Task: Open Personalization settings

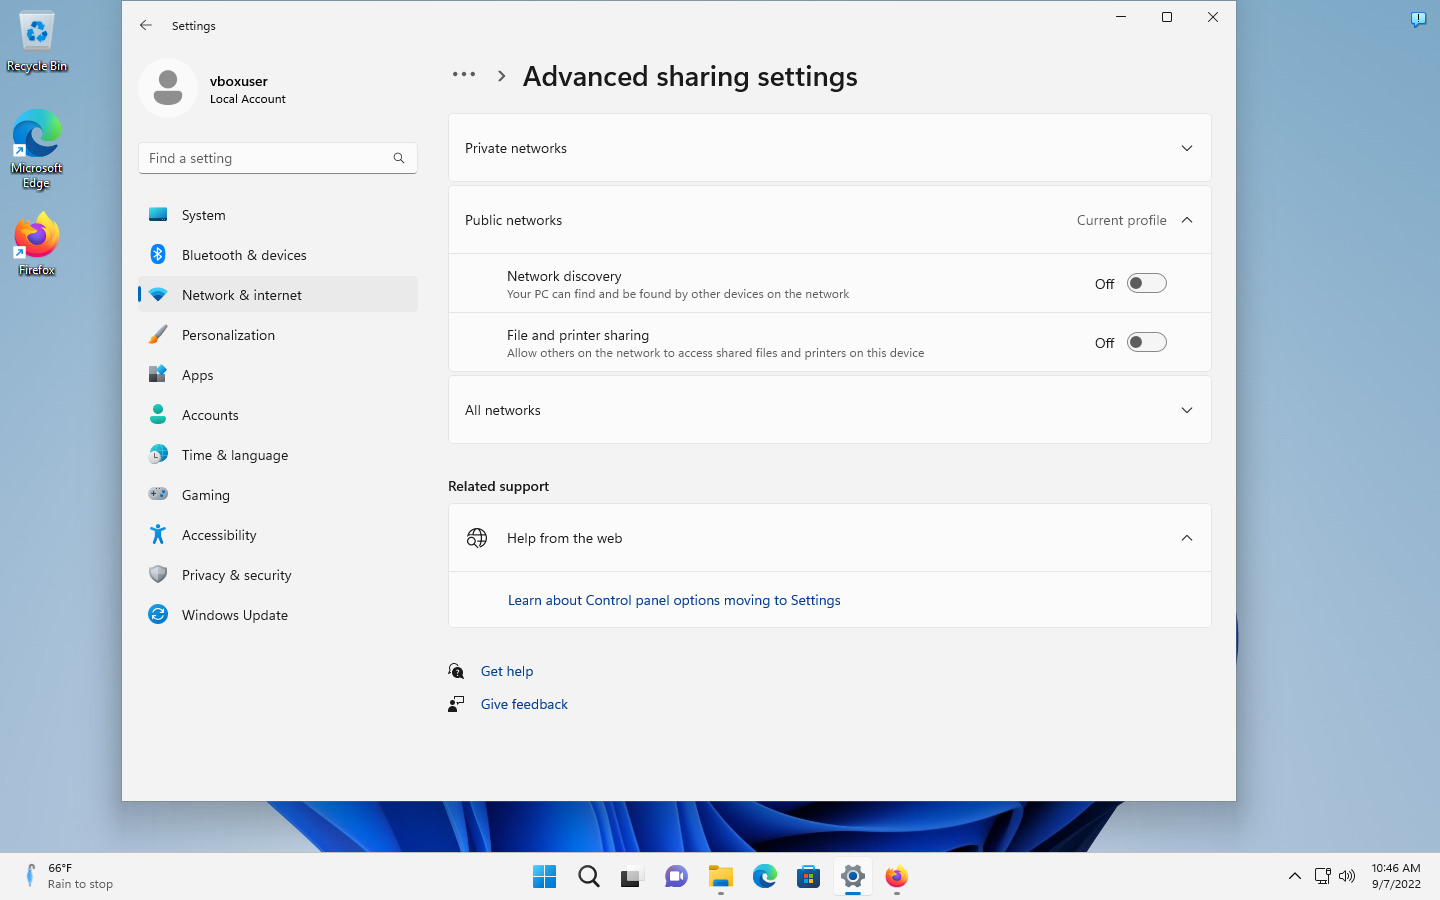Action: pyautogui.click(x=228, y=334)
